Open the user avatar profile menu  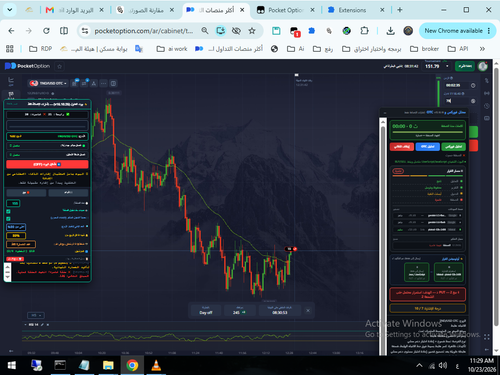[483, 66]
